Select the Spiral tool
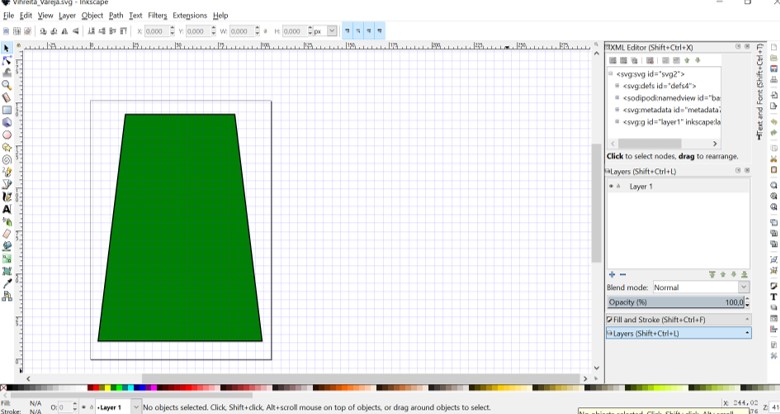The width and height of the screenshot is (780, 414). click(x=6, y=160)
